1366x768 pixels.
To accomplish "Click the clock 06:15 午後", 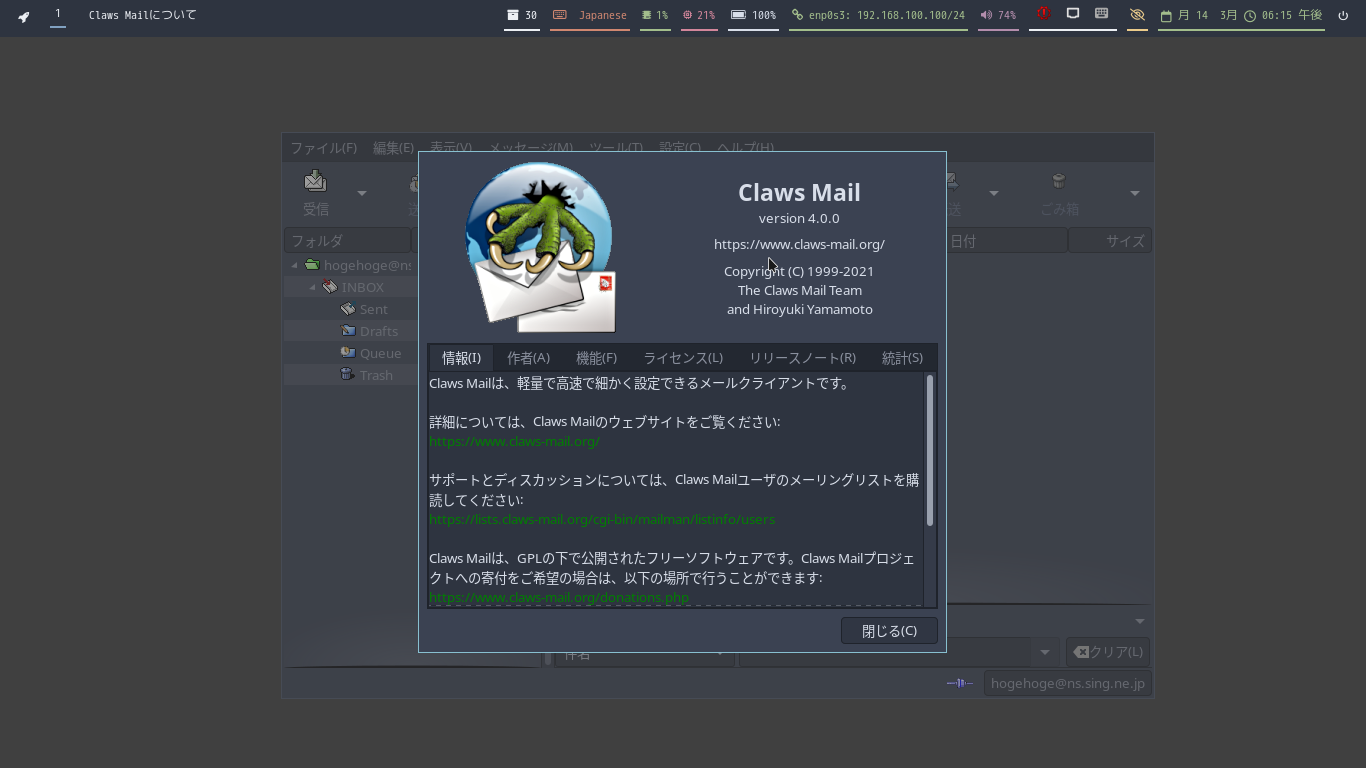I will pyautogui.click(x=1284, y=15).
